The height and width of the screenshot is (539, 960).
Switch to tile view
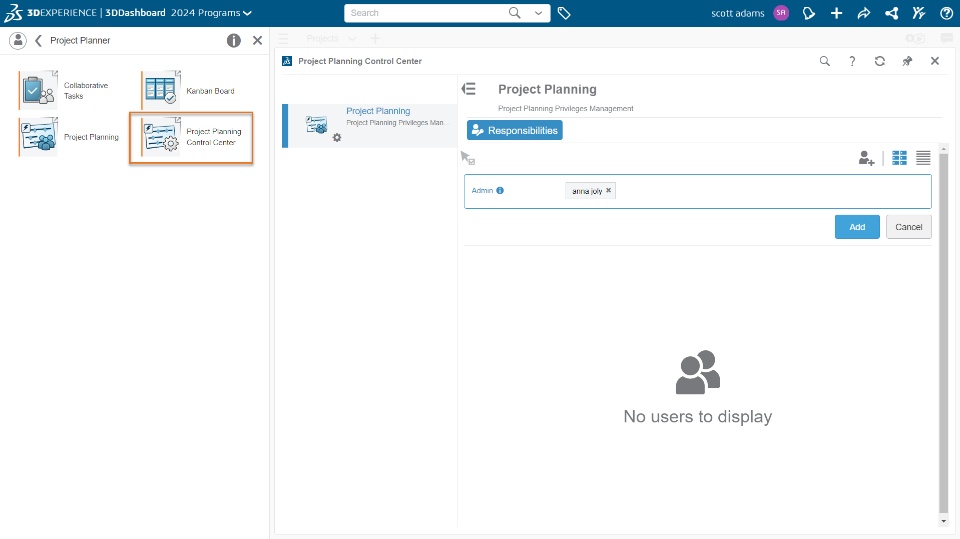coord(899,158)
